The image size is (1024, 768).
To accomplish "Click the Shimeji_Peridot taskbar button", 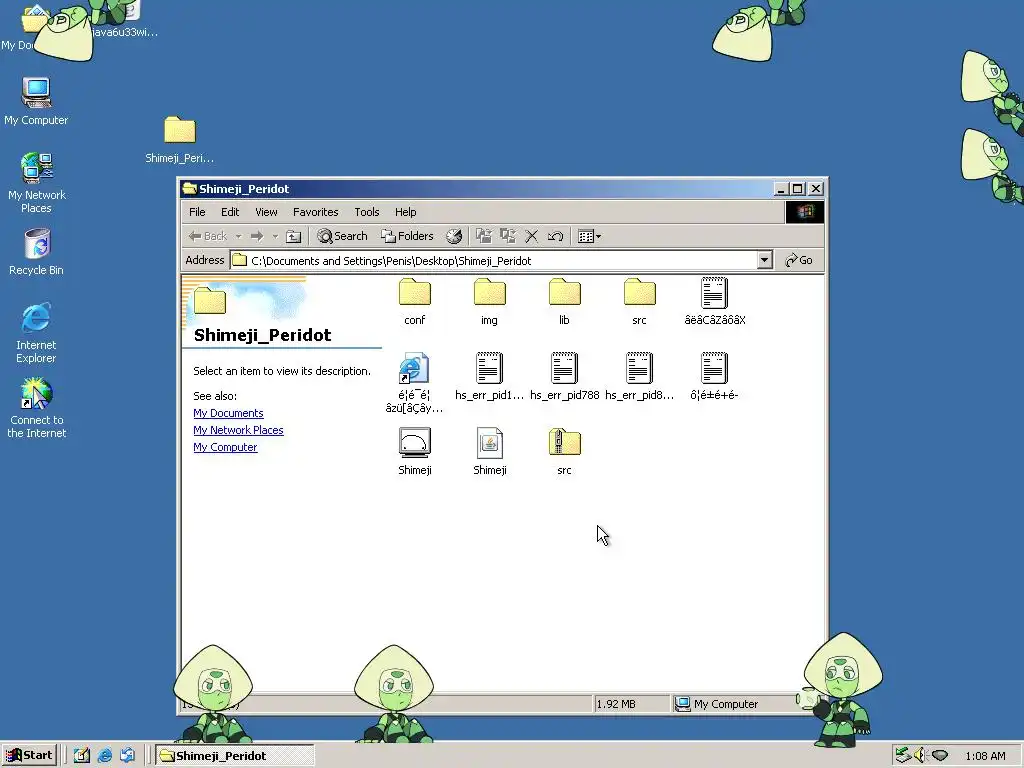I will [235, 756].
